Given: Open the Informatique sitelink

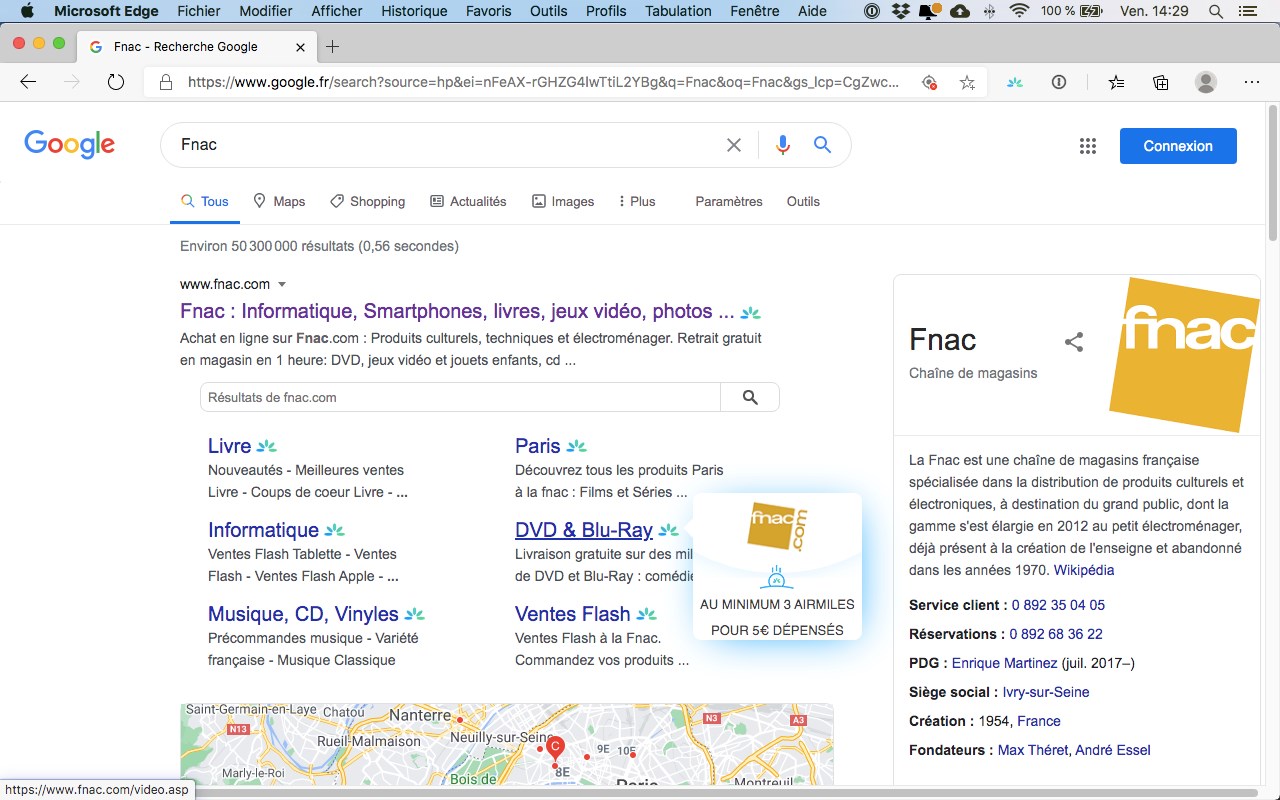Looking at the screenshot, I should (x=263, y=530).
